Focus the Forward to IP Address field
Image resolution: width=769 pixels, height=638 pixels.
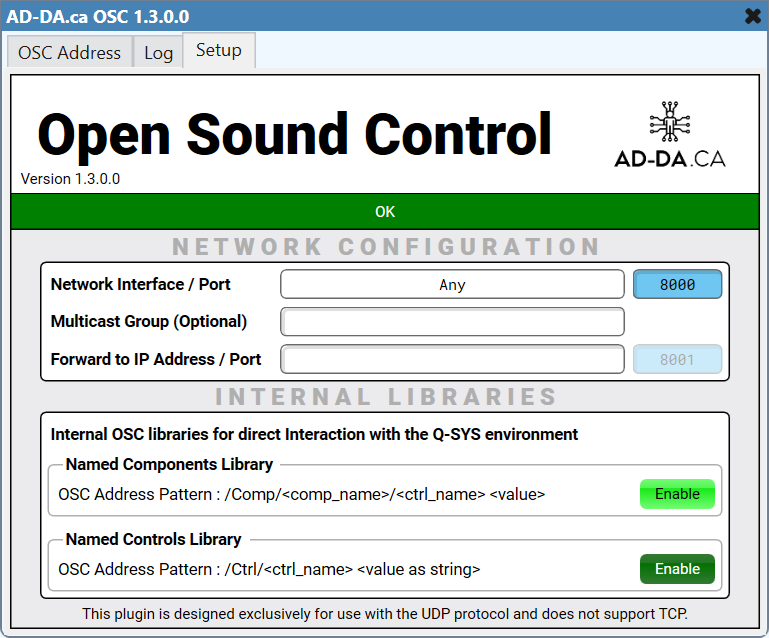coord(452,359)
